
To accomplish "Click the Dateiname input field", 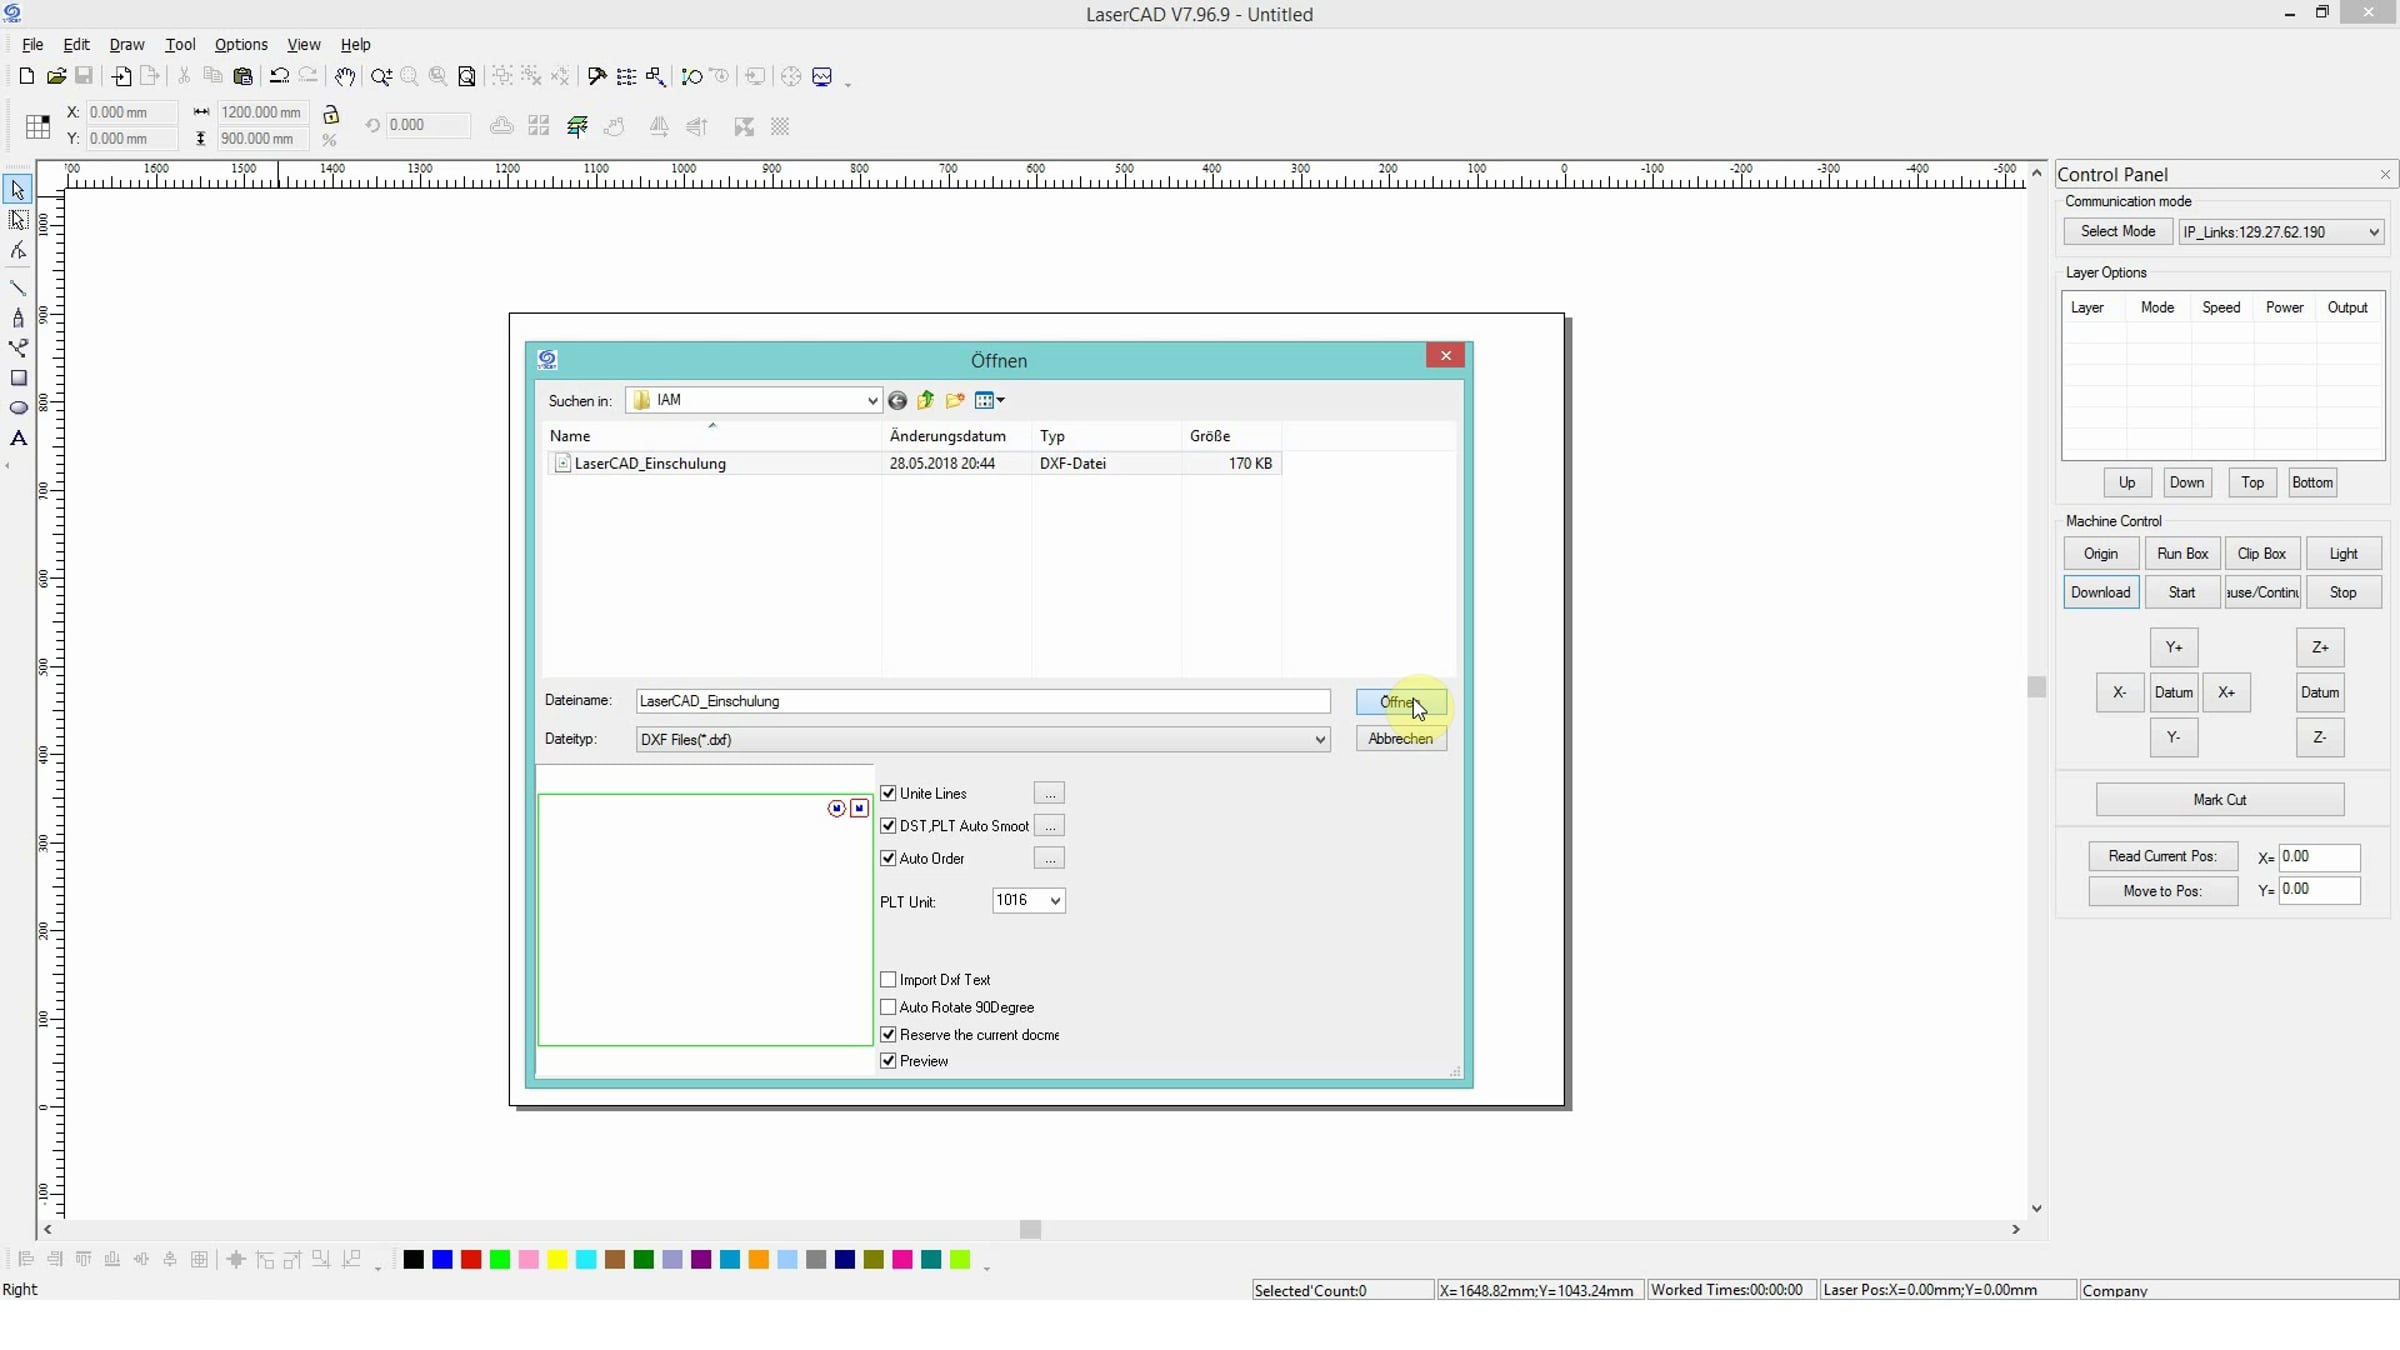I will (983, 701).
